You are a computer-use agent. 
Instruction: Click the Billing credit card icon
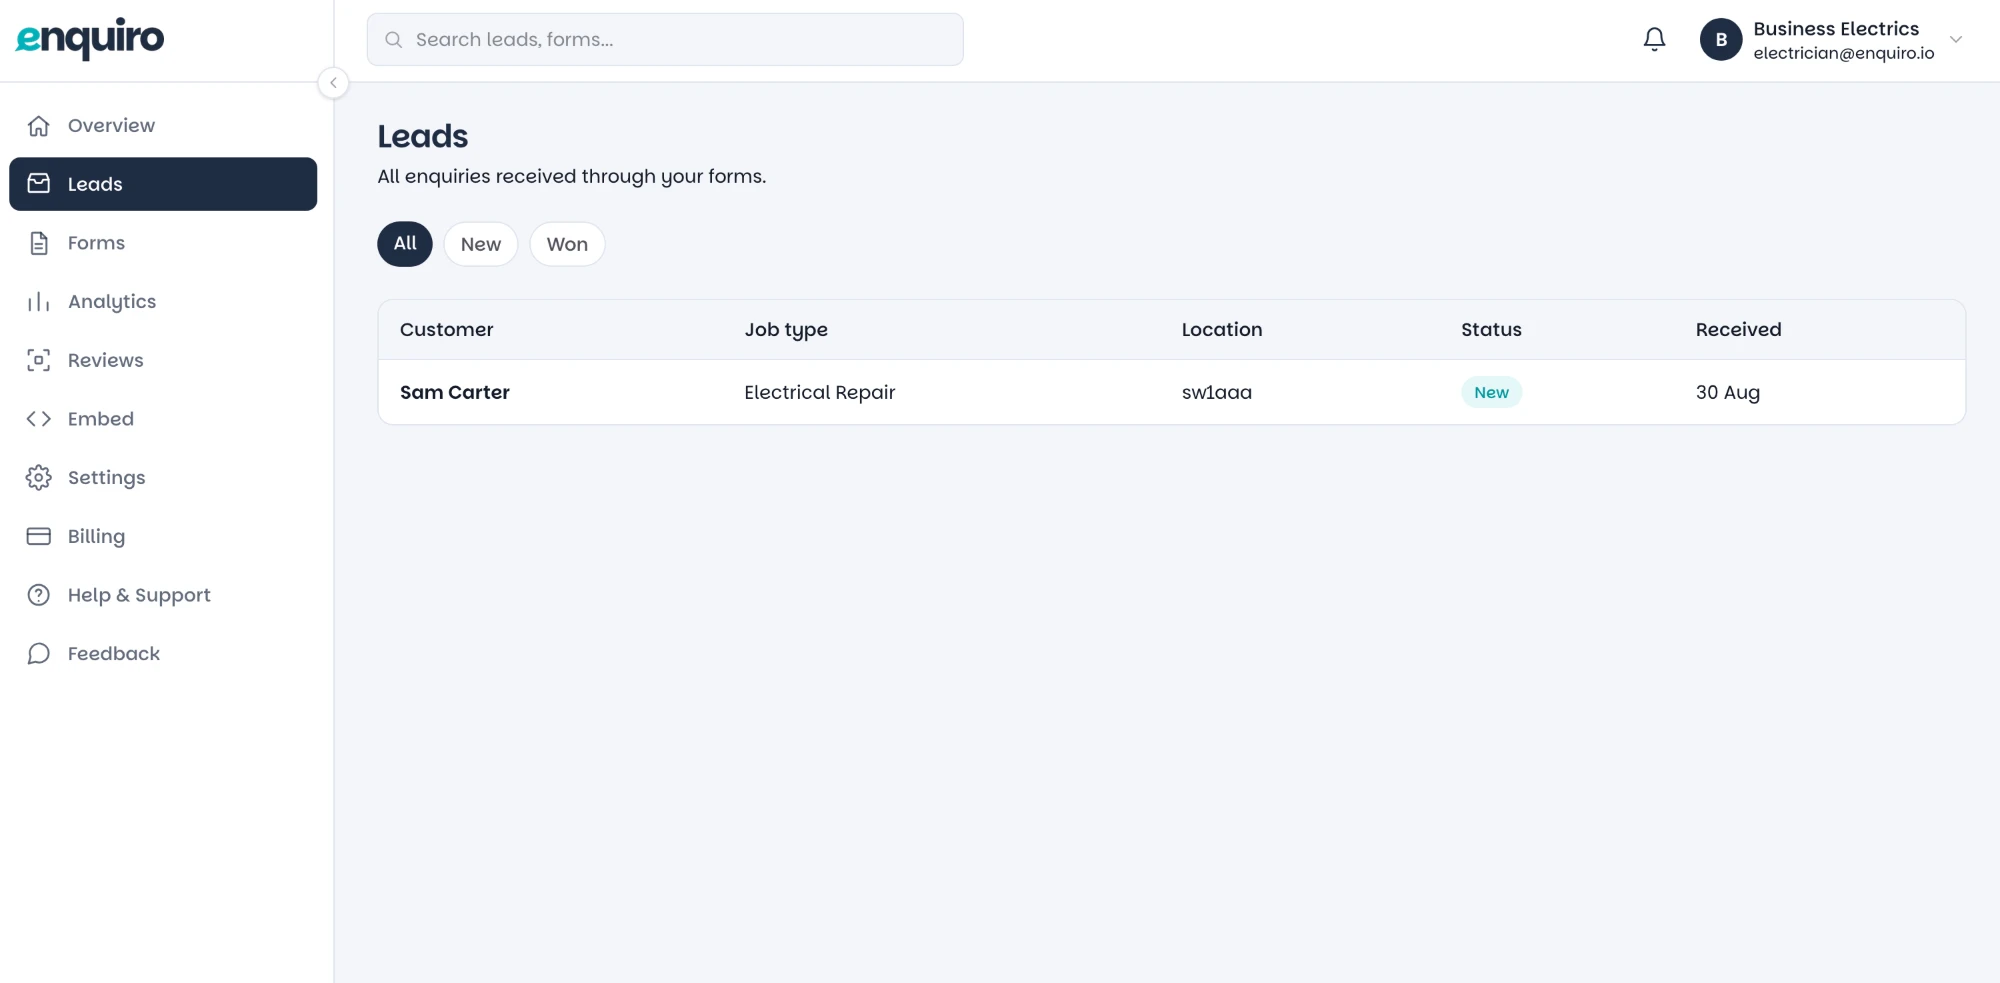pyautogui.click(x=39, y=536)
